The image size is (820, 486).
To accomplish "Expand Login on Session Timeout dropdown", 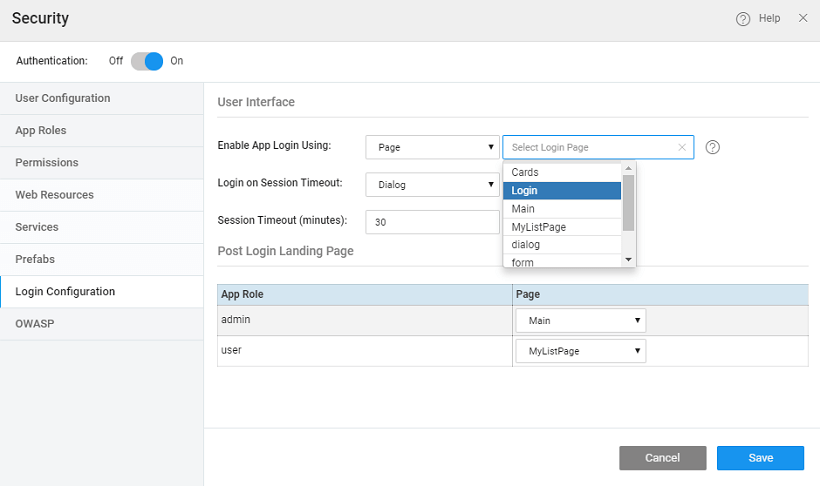I will click(x=432, y=185).
